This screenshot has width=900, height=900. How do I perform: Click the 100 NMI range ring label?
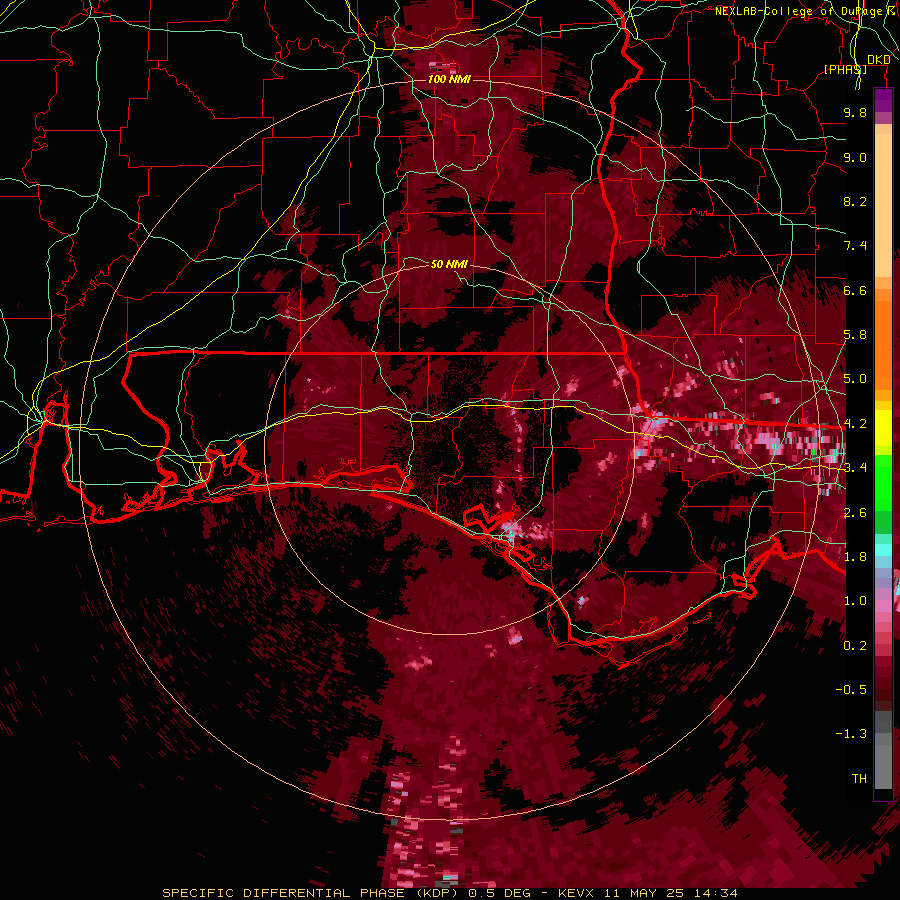[x=449, y=79]
